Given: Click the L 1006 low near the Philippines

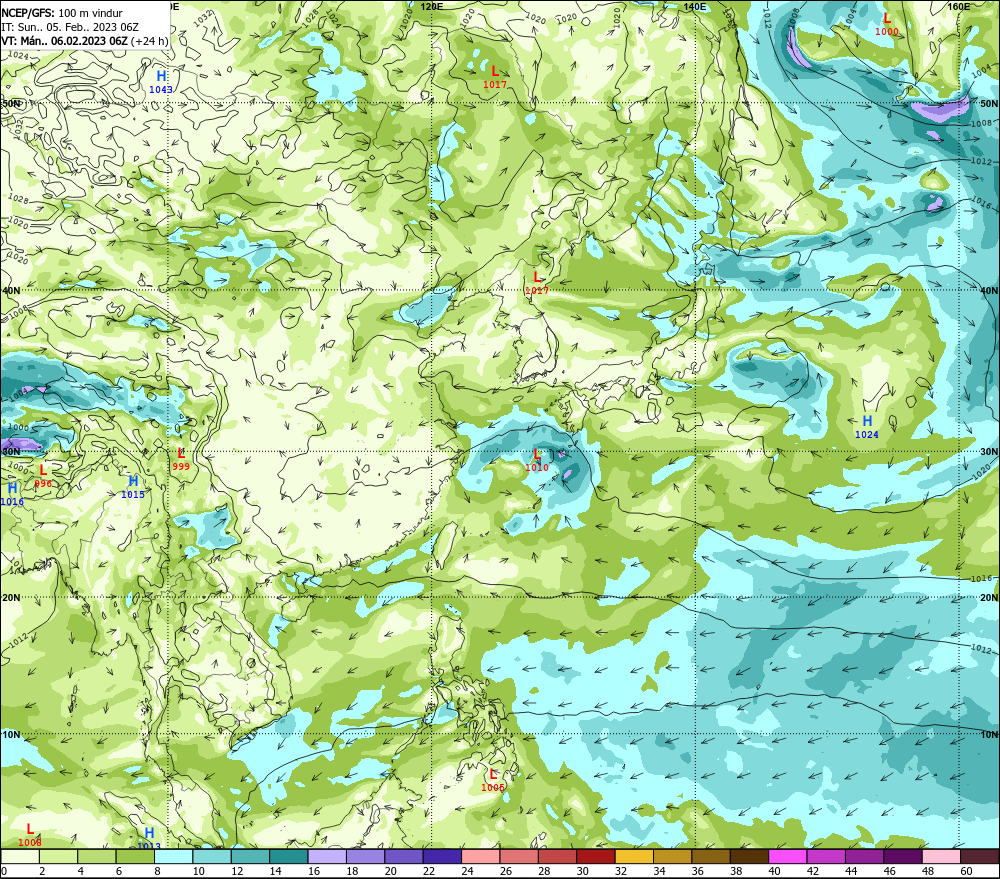Looking at the screenshot, I should (492, 780).
